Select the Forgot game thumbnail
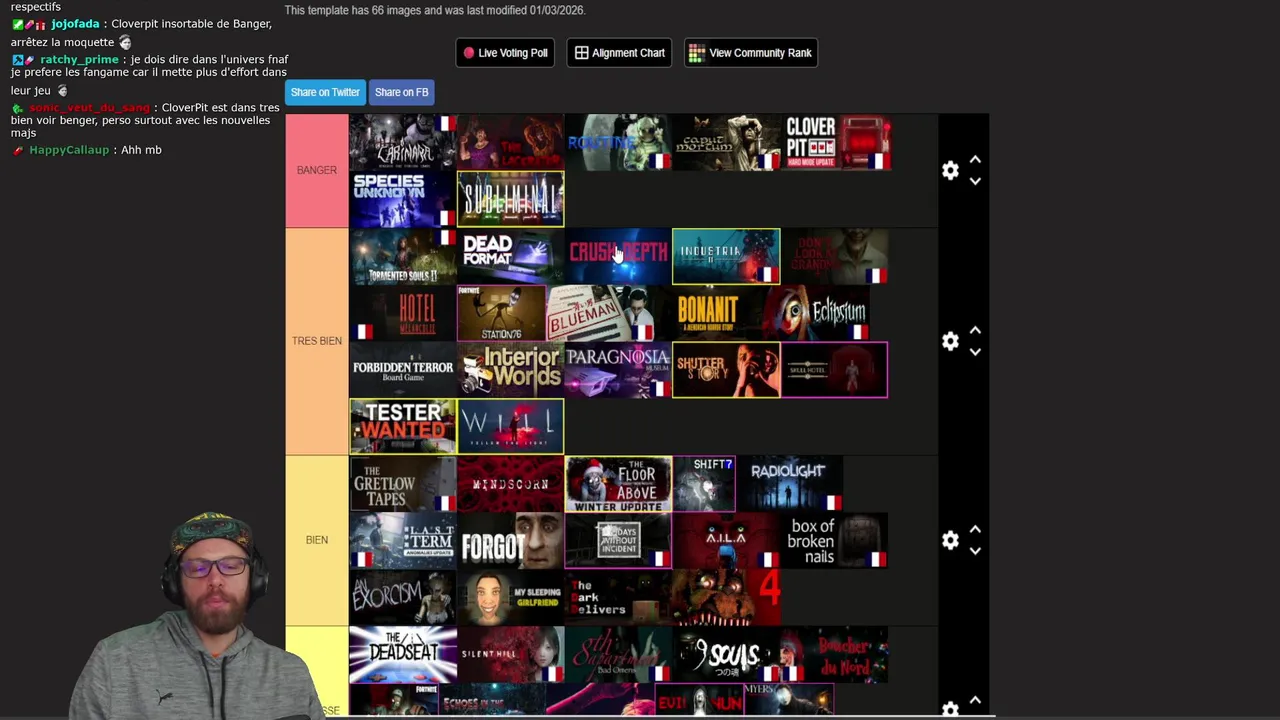Viewport: 1280px width, 720px height. pyautogui.click(x=510, y=541)
